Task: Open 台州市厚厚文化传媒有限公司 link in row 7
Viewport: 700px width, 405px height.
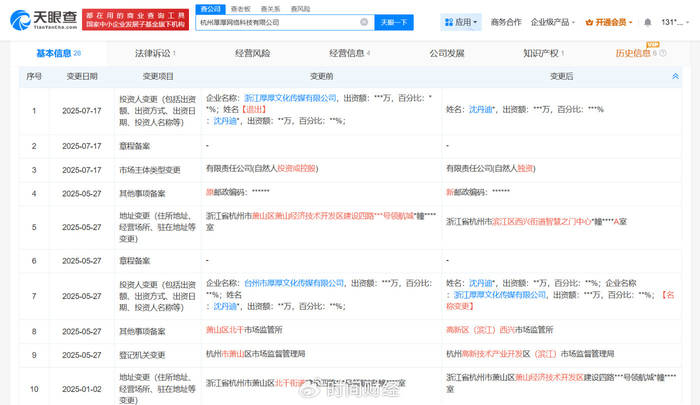Action: (294, 283)
